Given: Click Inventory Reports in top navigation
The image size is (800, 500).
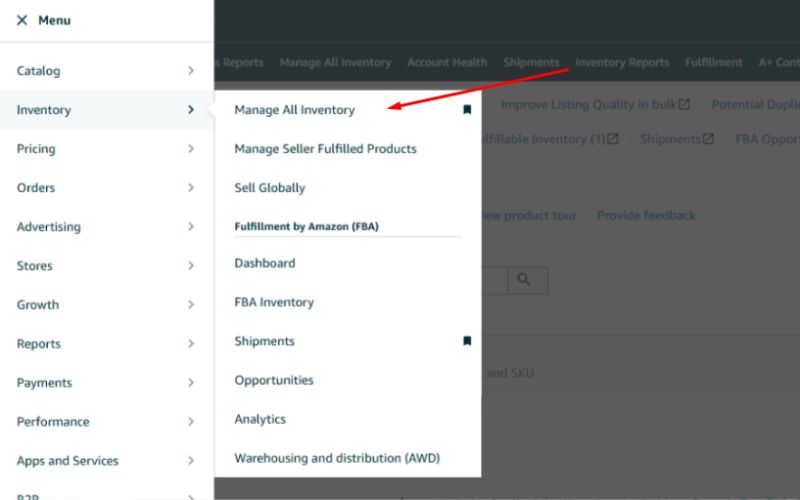Looking at the screenshot, I should (x=622, y=62).
